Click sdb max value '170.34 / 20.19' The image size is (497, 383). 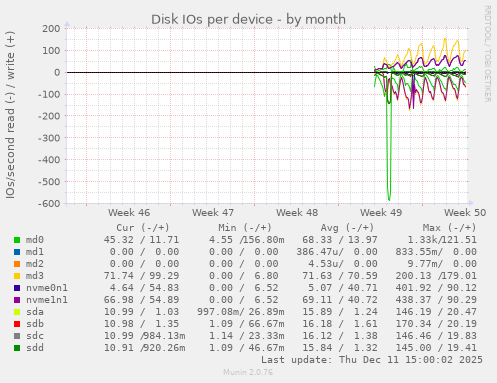436,324
